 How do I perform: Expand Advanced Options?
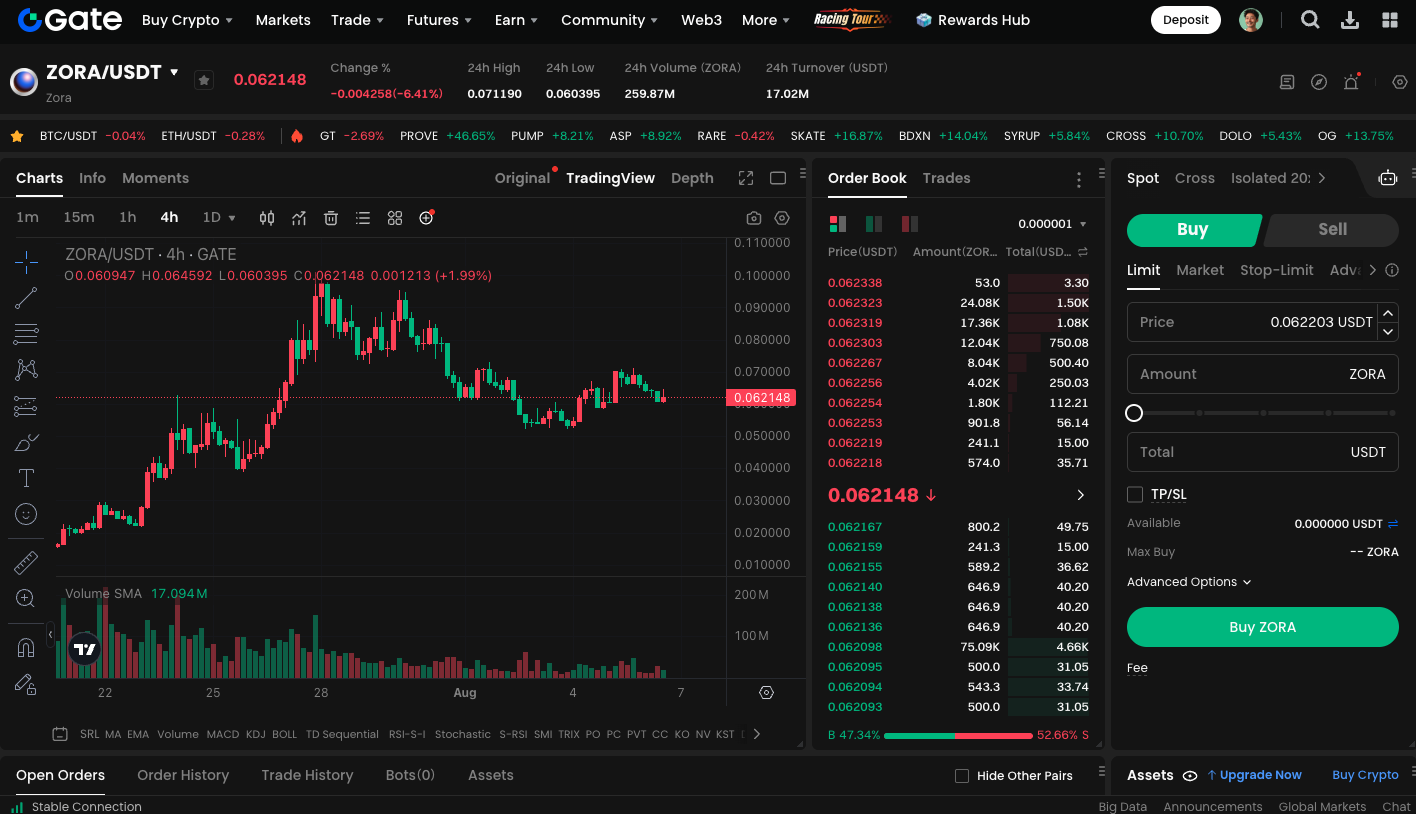1189,582
